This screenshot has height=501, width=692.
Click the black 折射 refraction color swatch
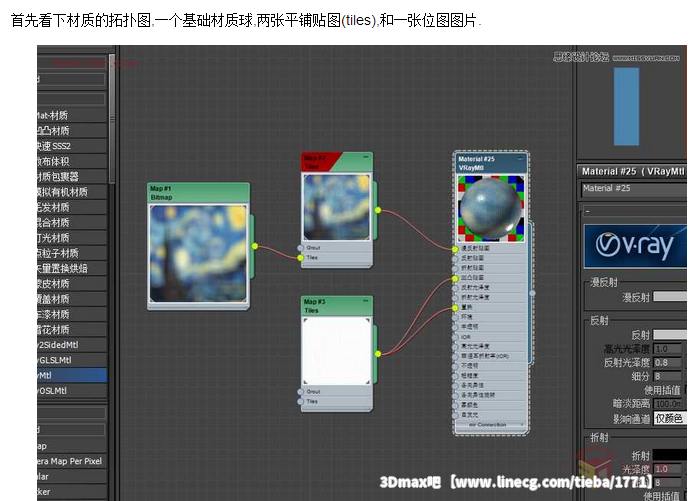pyautogui.click(x=670, y=455)
